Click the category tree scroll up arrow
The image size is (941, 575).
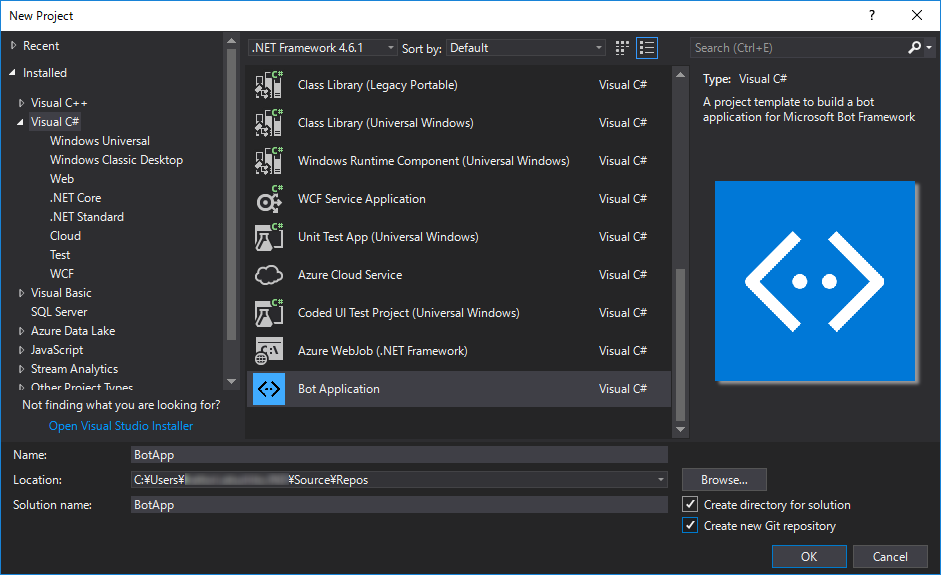click(x=231, y=41)
